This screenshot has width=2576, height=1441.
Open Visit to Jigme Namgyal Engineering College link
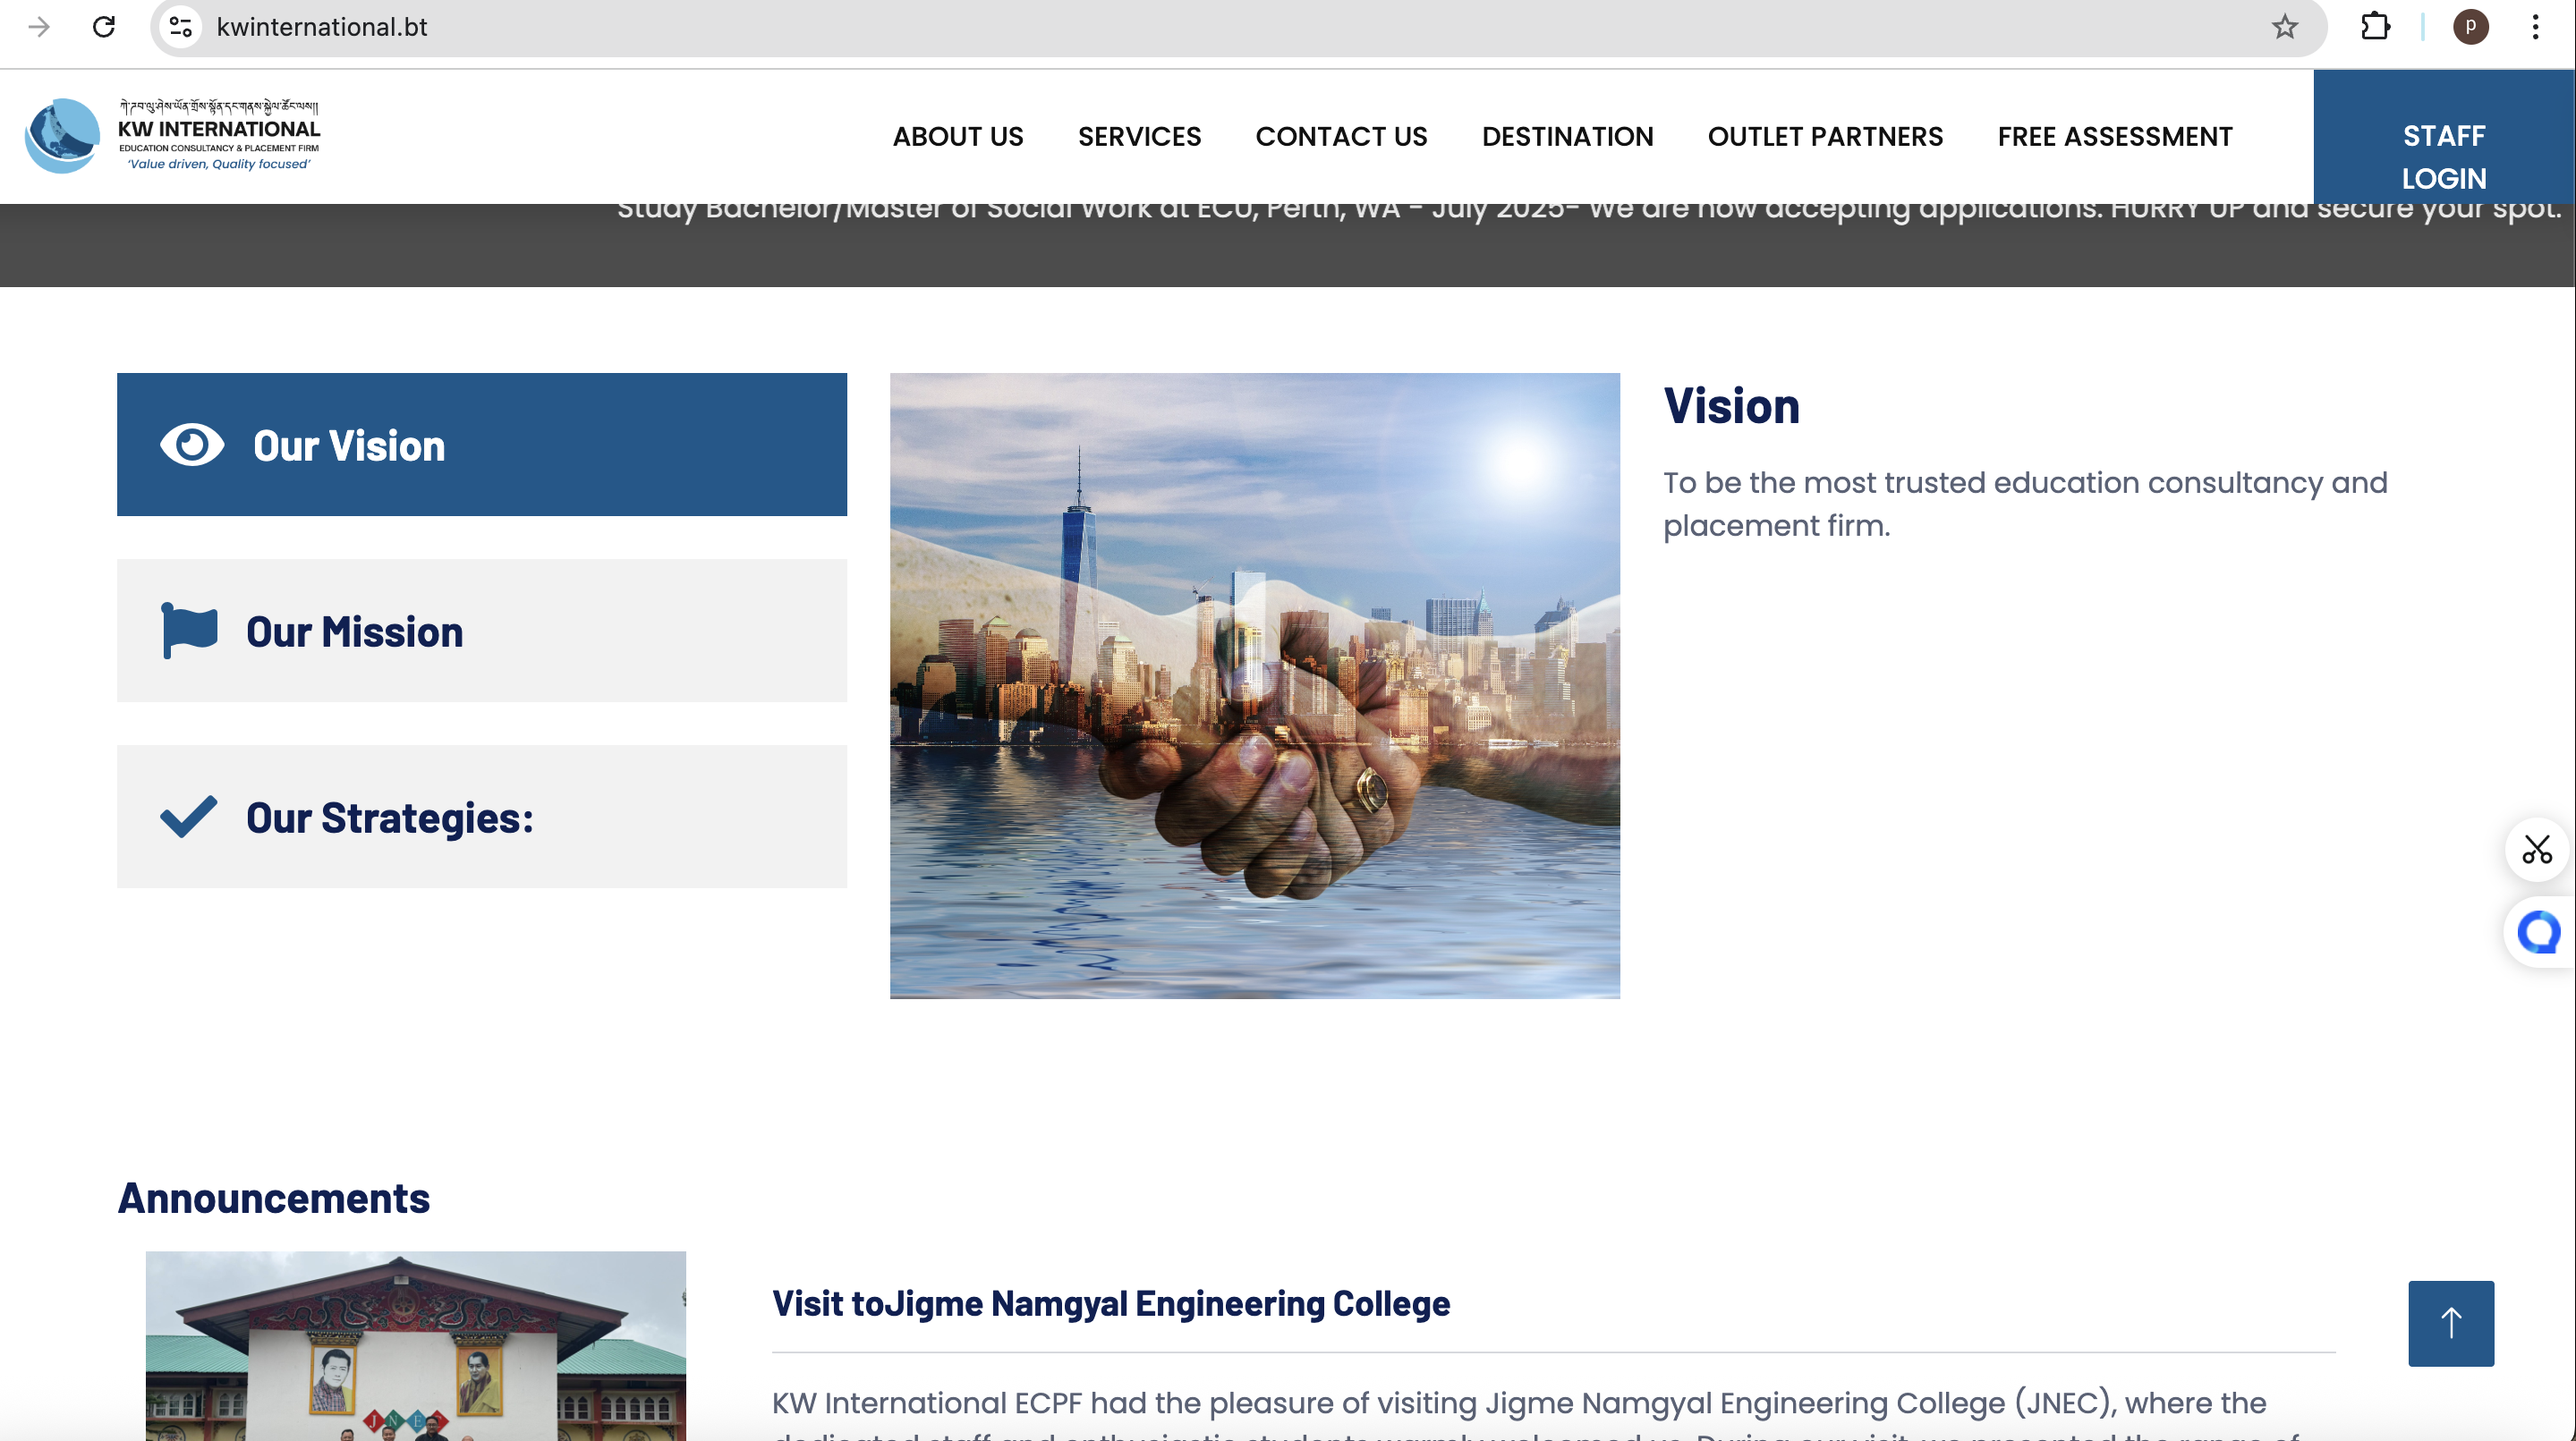click(x=1110, y=1304)
